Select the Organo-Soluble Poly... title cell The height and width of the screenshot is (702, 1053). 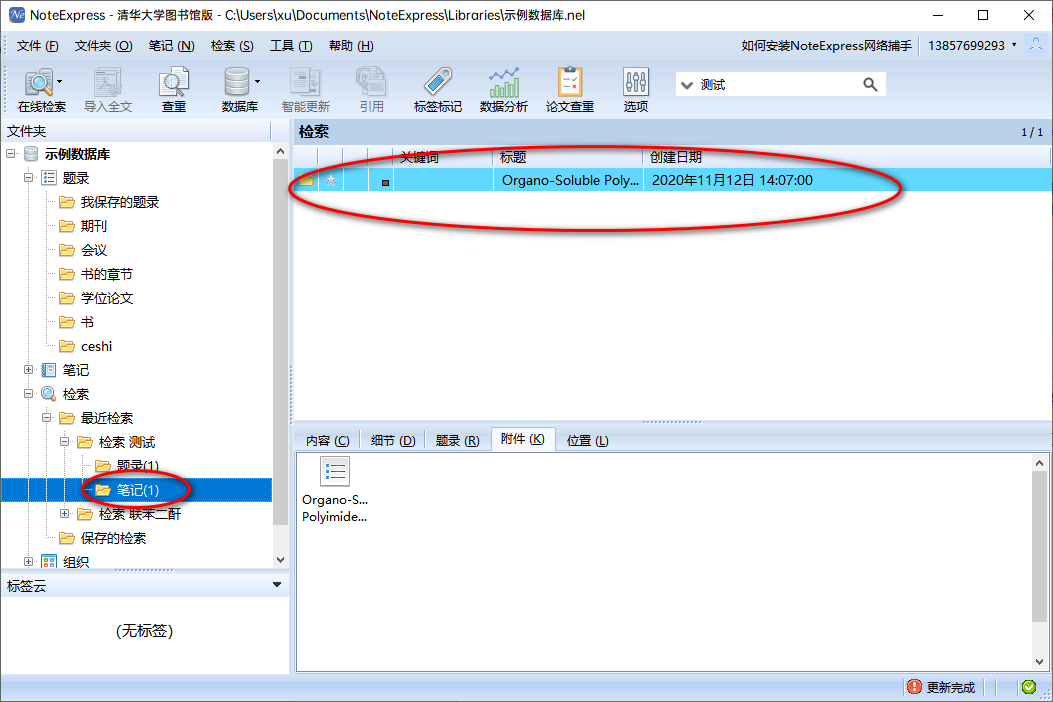tap(569, 180)
